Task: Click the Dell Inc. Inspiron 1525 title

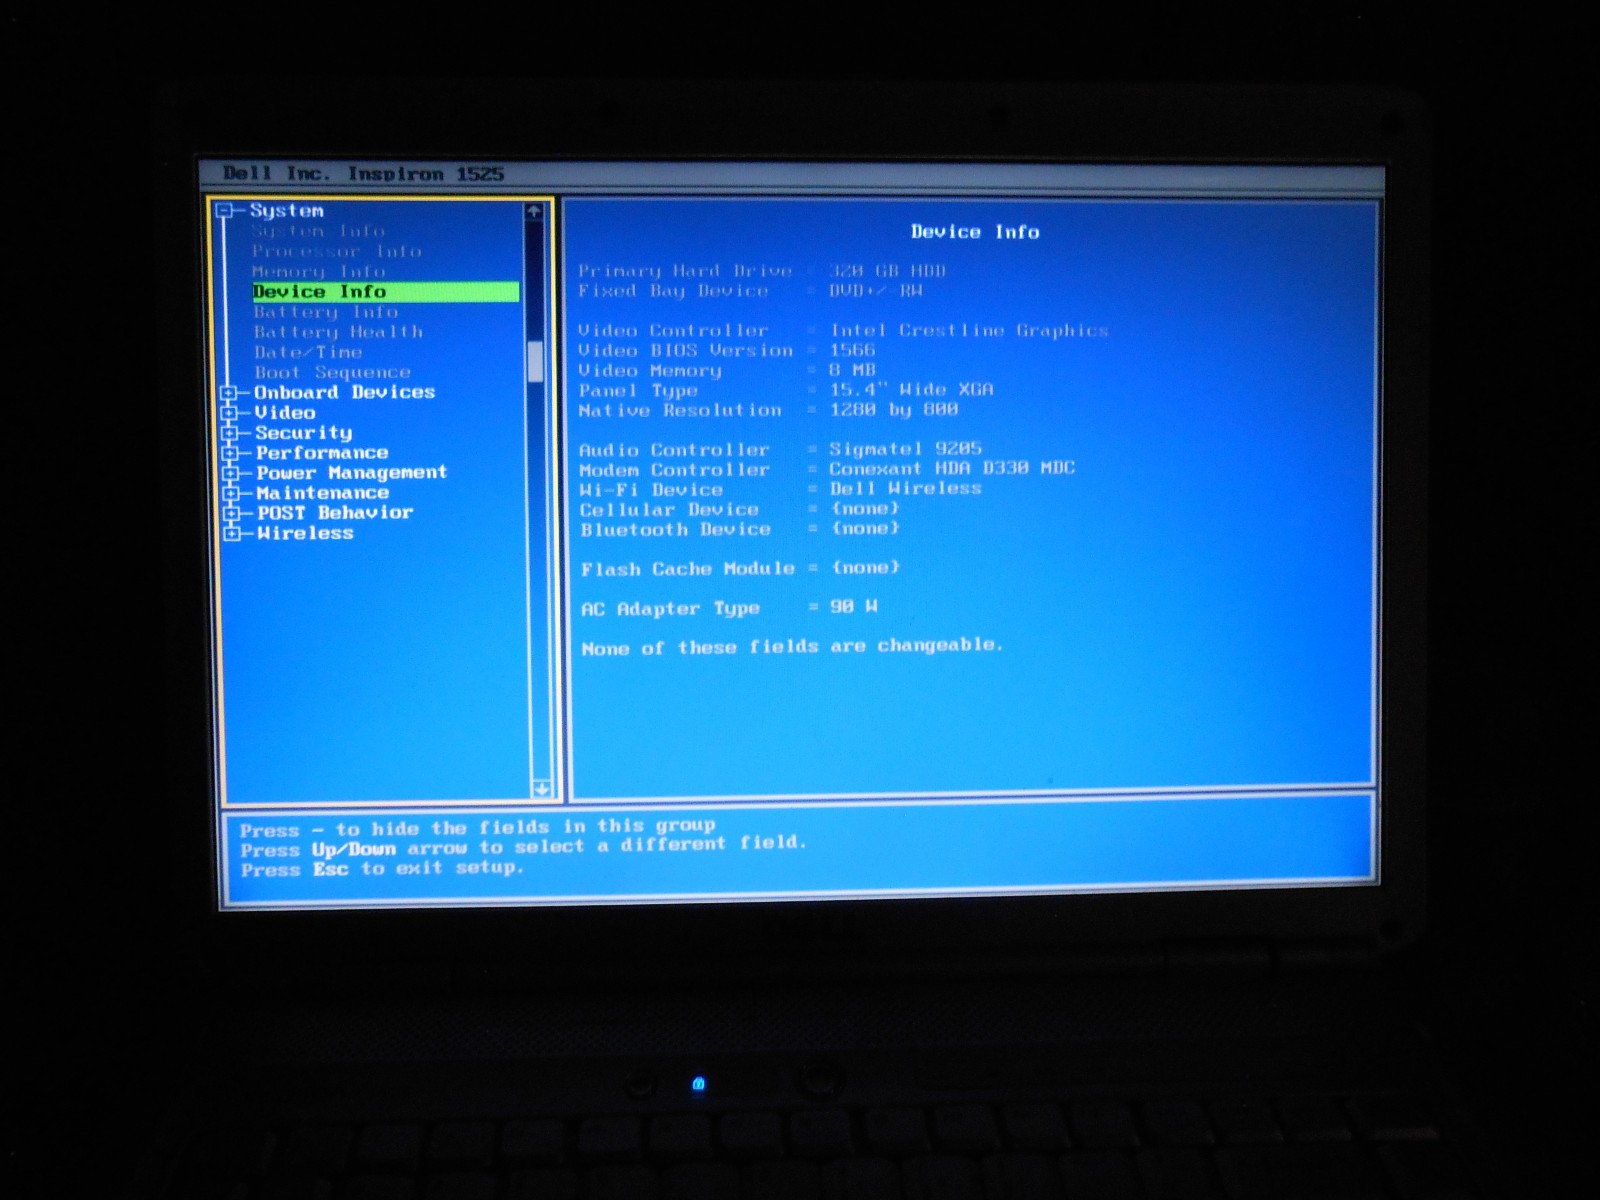Action: 363,174
